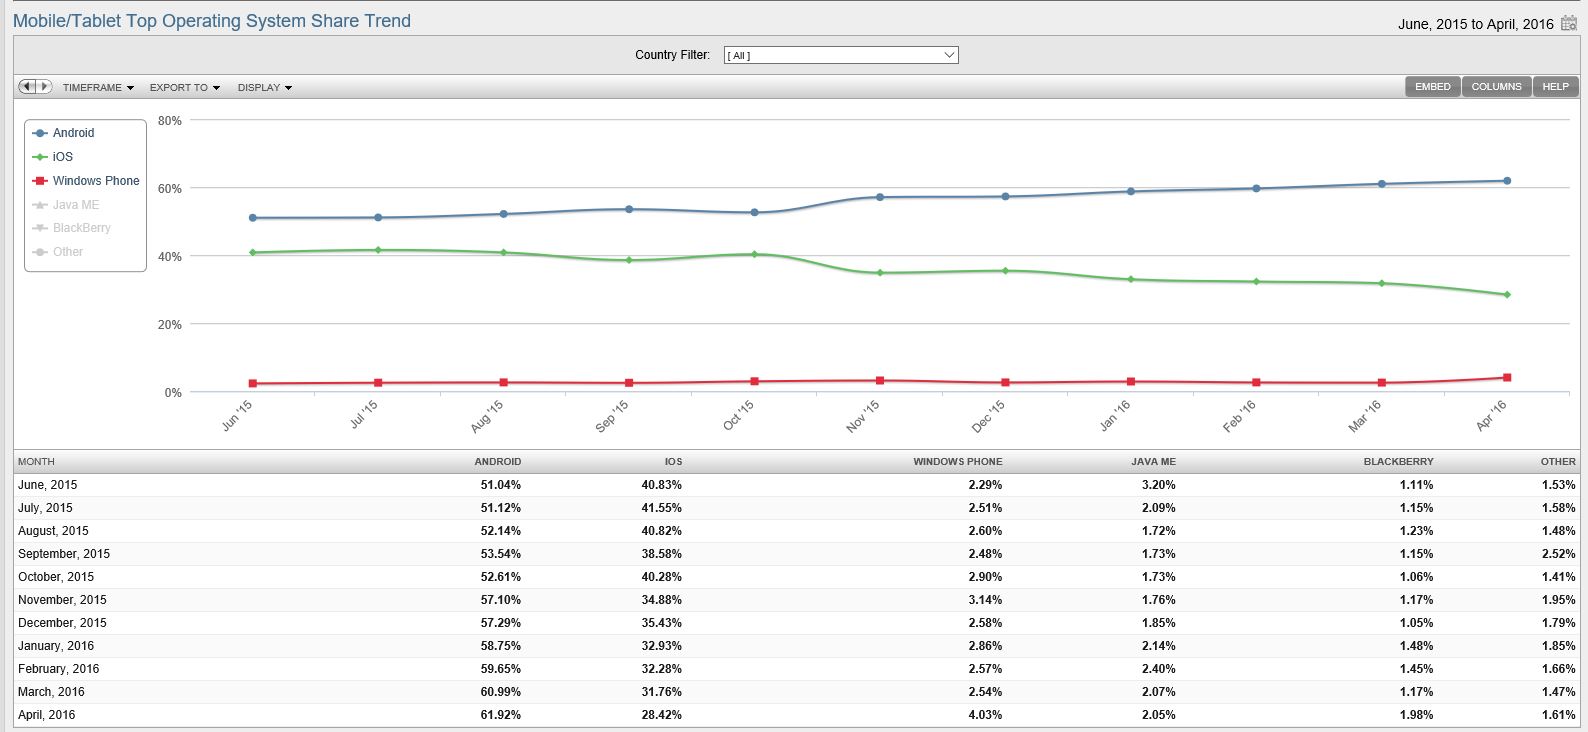Open the Display menu
The width and height of the screenshot is (1588, 732).
(x=264, y=88)
